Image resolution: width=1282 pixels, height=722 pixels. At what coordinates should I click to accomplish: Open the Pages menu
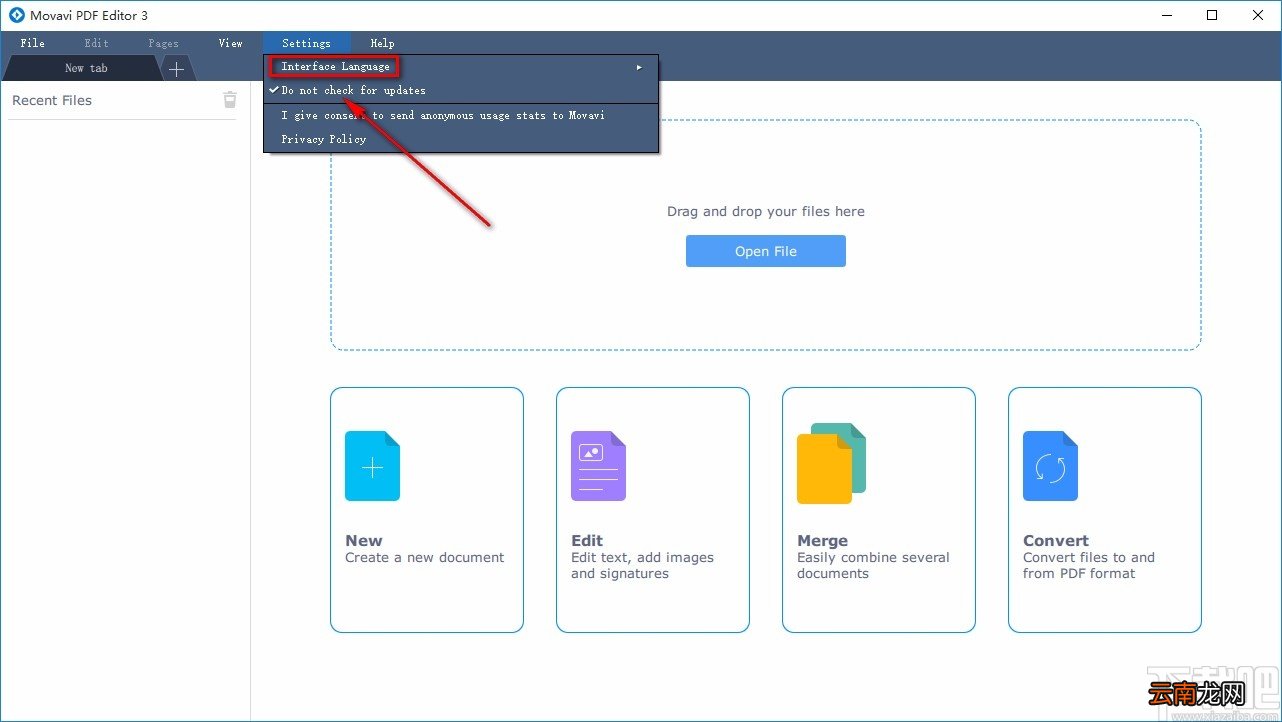tap(163, 43)
